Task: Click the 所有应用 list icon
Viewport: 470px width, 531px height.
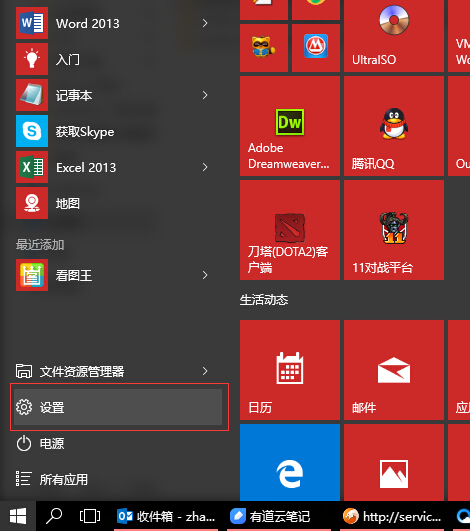Action: [24, 479]
